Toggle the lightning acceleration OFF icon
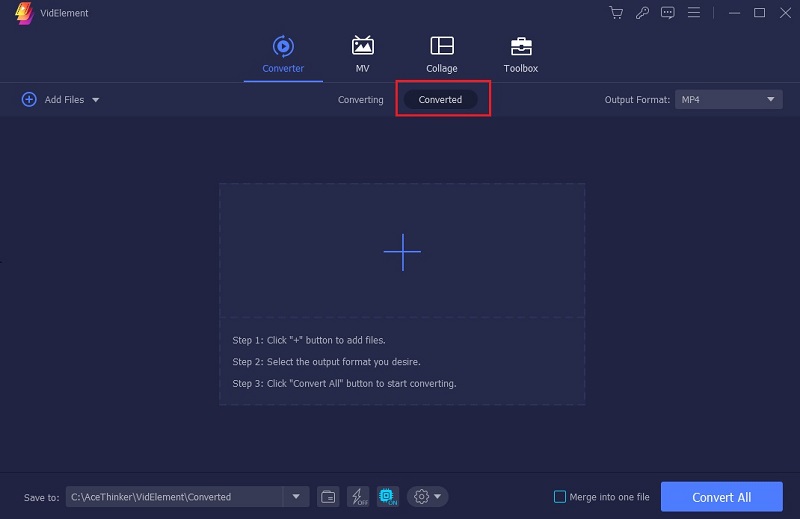This screenshot has height=519, width=800. click(358, 497)
